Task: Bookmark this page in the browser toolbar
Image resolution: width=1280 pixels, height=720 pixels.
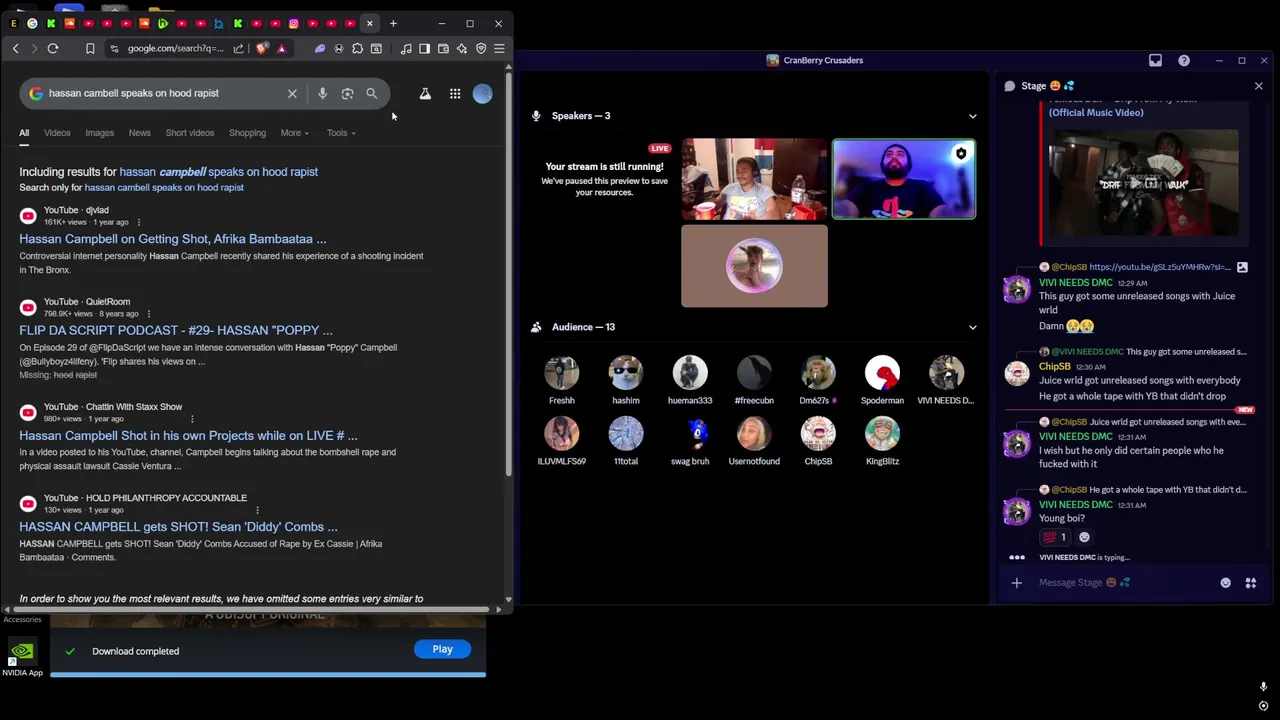Action: (x=90, y=48)
